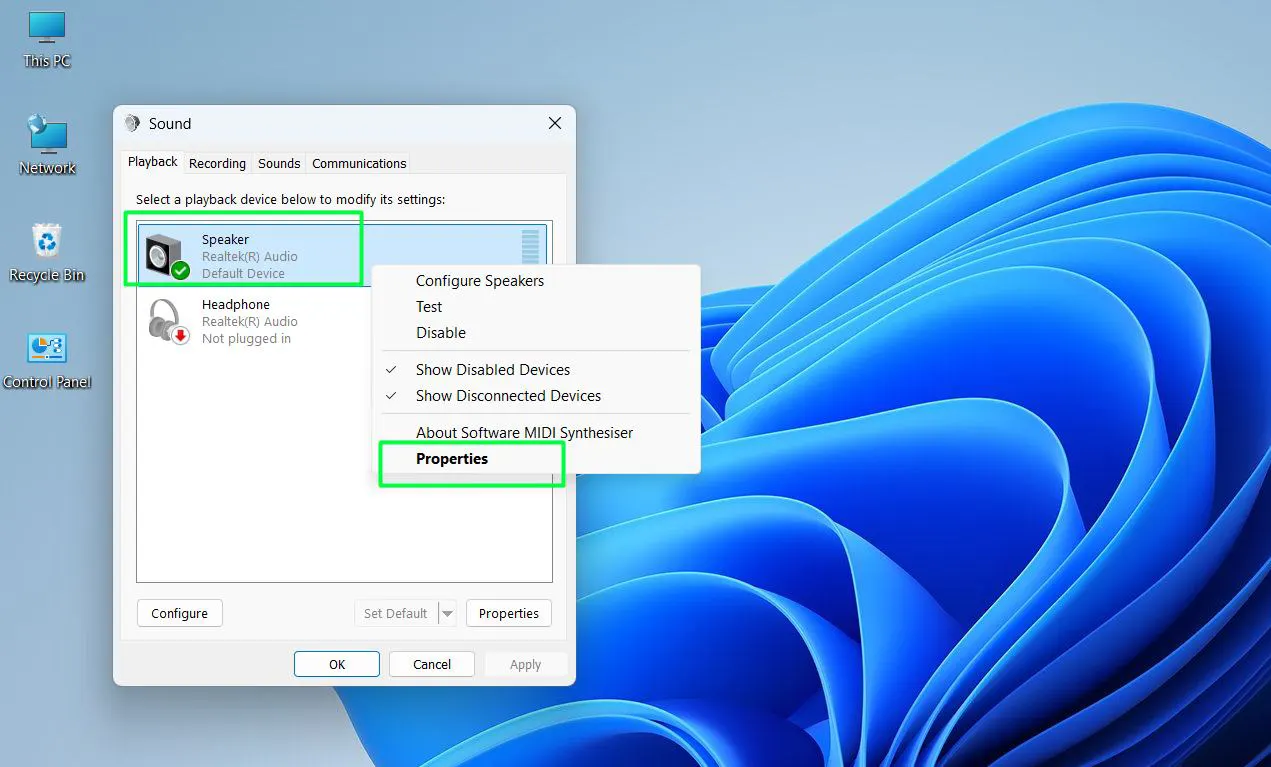Select Properties from the context menu
The image size is (1271, 767).
tap(451, 458)
